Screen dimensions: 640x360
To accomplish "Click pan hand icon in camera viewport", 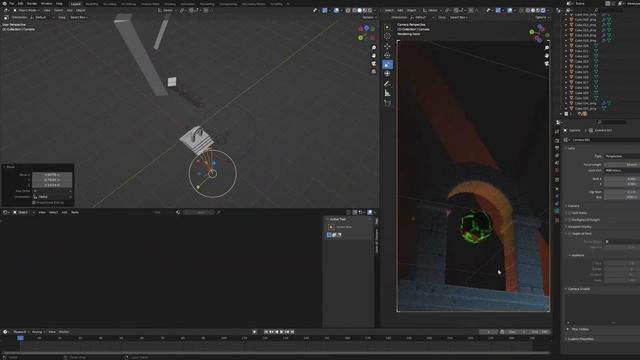I will coord(547,56).
